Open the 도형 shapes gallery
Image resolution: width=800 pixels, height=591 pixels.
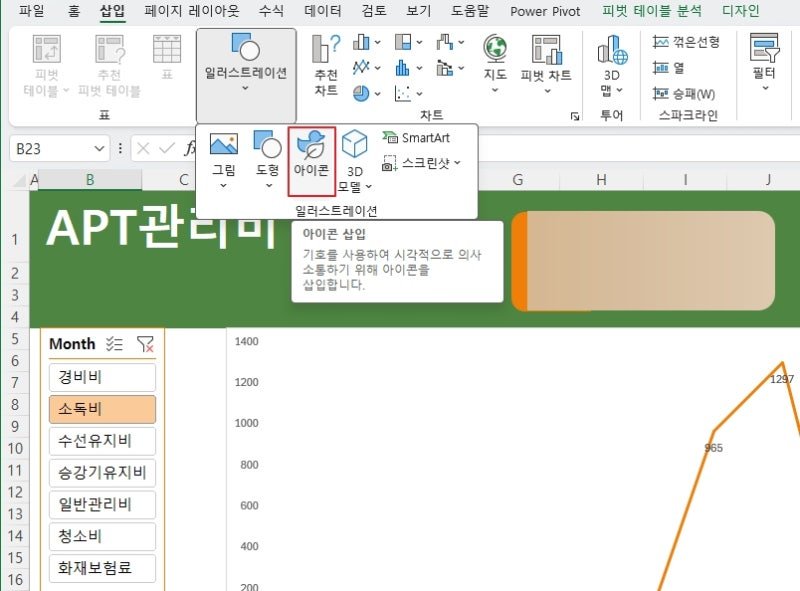[267, 161]
